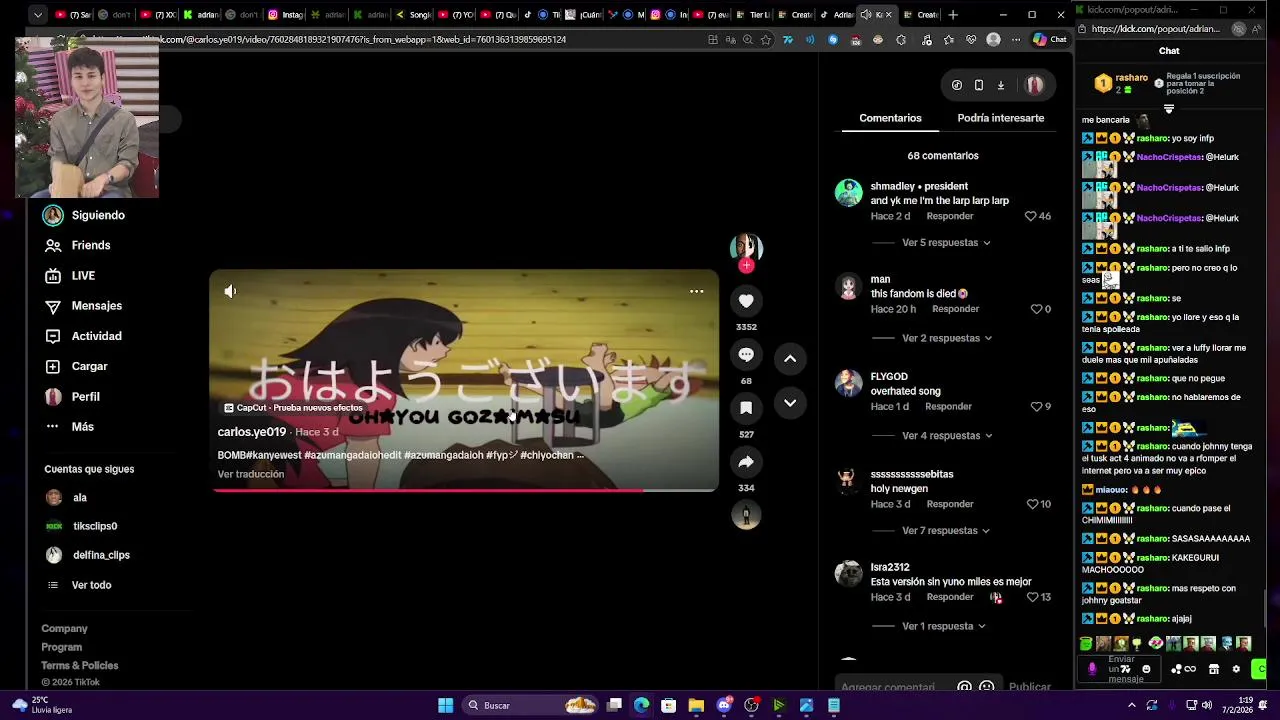Screen dimensions: 1280x720
Task: Share the video with arrow icon
Action: point(746,462)
